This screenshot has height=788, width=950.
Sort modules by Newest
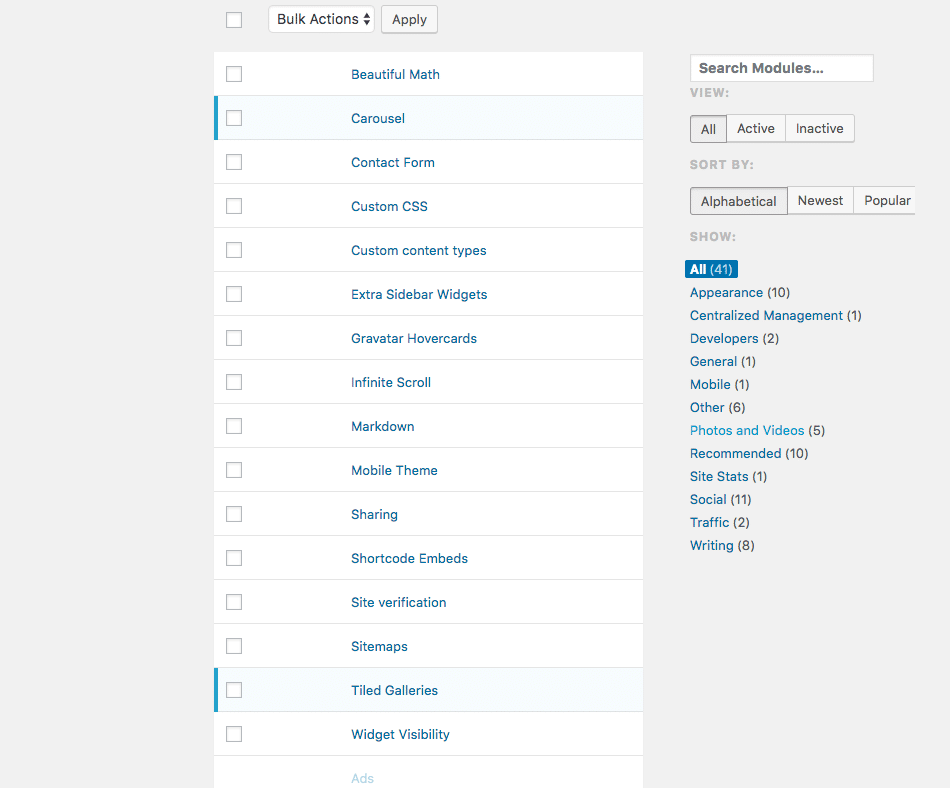point(820,200)
